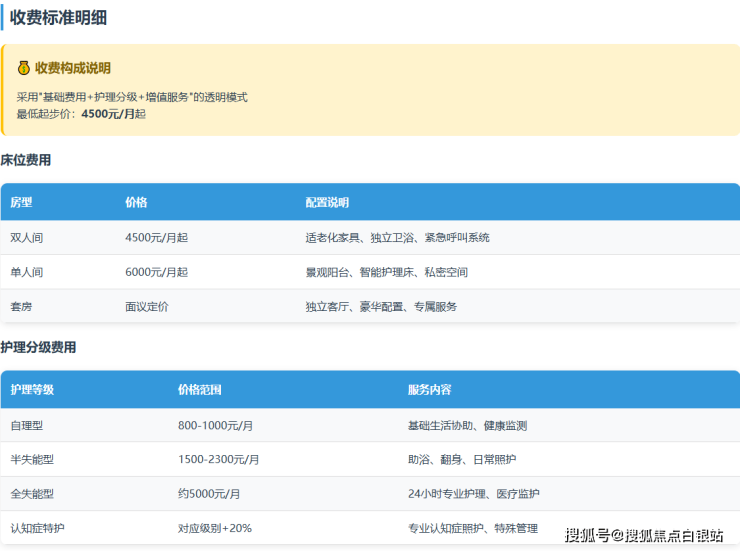Image resolution: width=740 pixels, height=551 pixels.
Task: Click the 护理等级 column header
Action: pyautogui.click(x=32, y=390)
